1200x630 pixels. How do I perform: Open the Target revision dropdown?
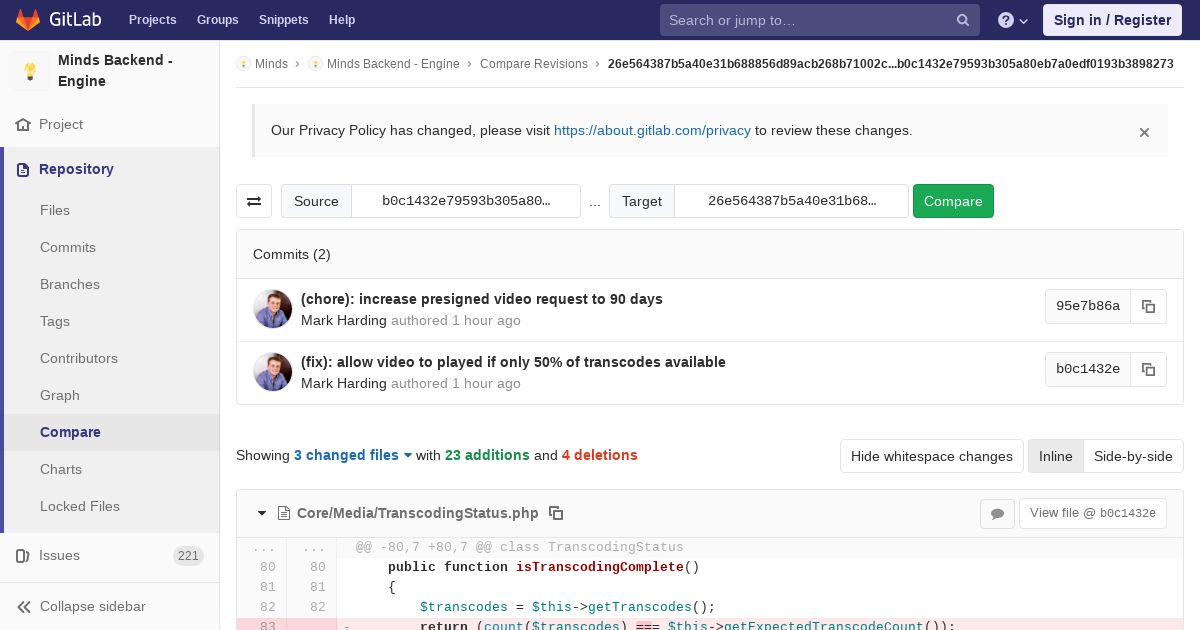point(792,201)
